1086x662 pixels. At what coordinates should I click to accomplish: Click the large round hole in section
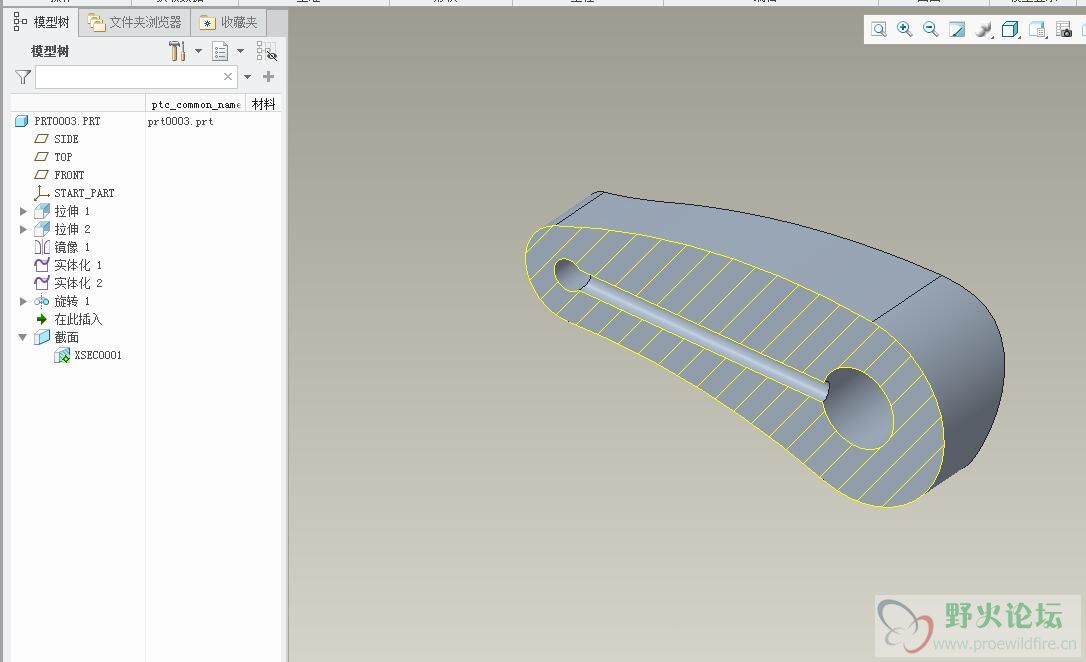pos(859,409)
